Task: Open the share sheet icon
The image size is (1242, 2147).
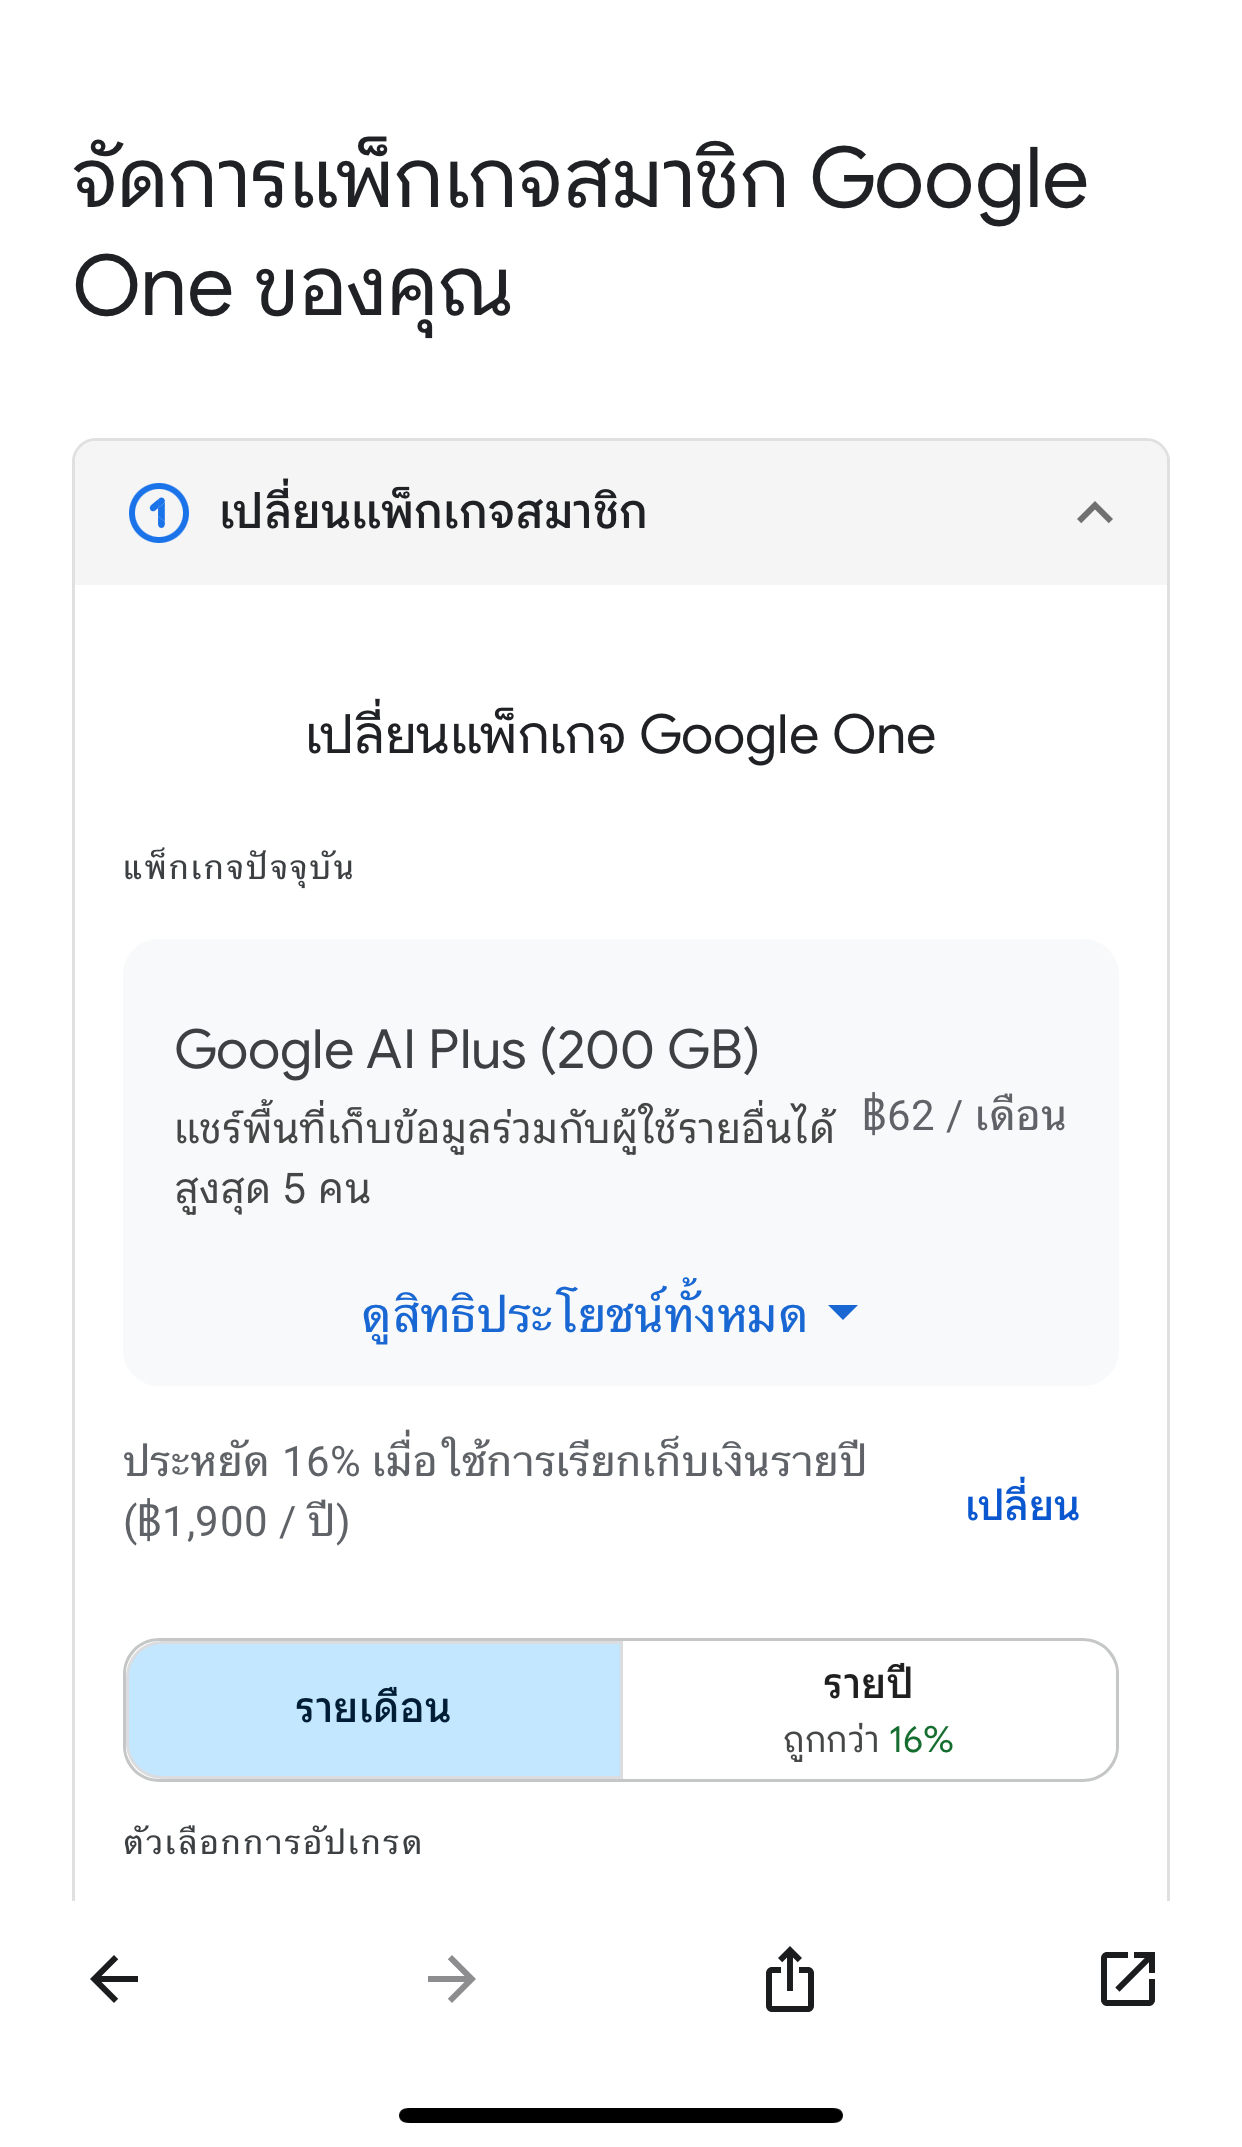Action: tap(790, 1979)
